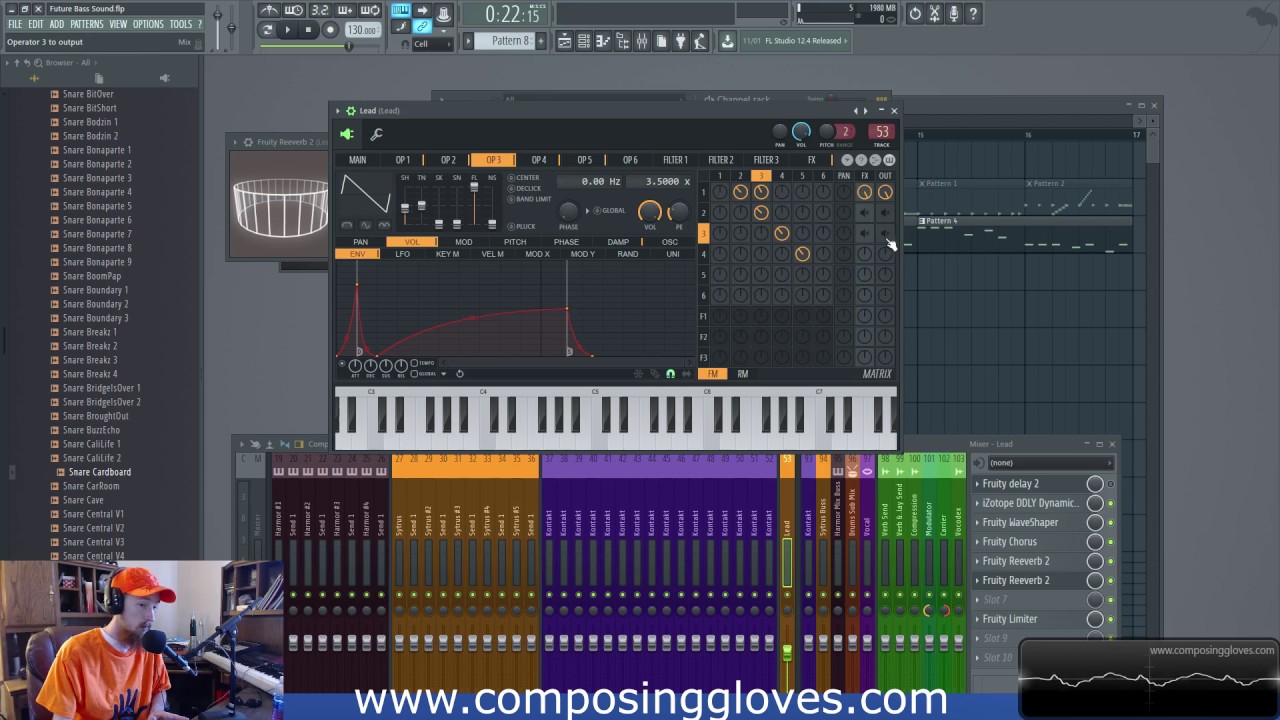The width and height of the screenshot is (1280, 720).
Task: Click the keyboard icon at Sytrus tab row end
Action: click(889, 160)
